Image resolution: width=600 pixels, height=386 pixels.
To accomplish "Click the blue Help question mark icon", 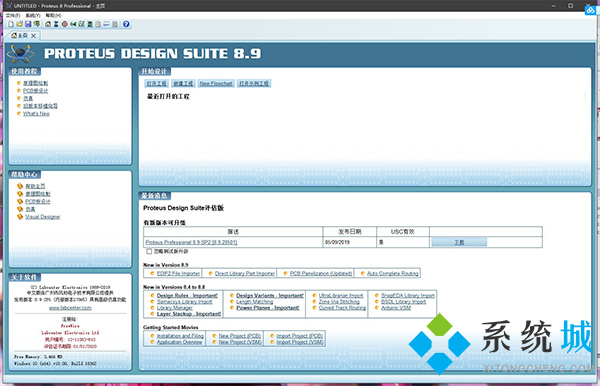I will [x=126, y=24].
